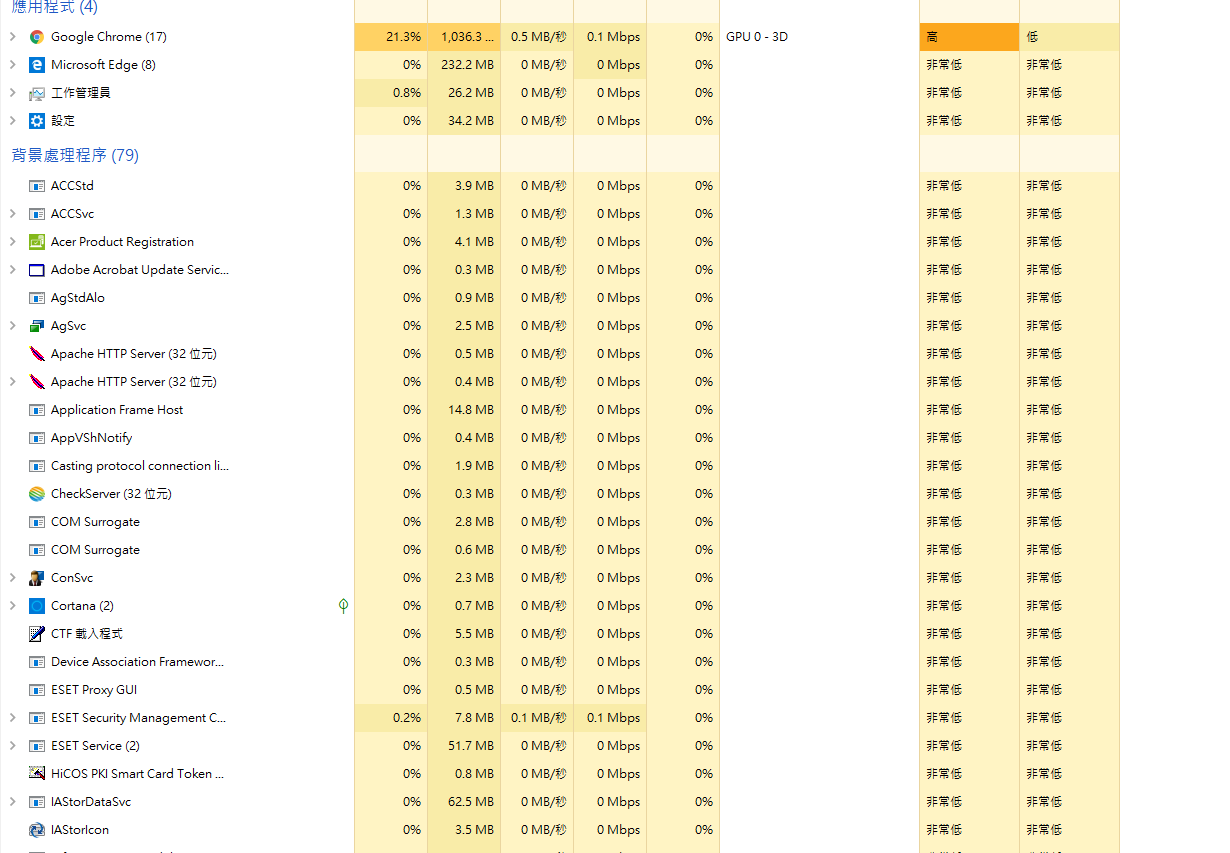Screen dimensions: 1230x853
Task: Click the Adobe Acrobat Update Service icon
Action: [x=37, y=270]
